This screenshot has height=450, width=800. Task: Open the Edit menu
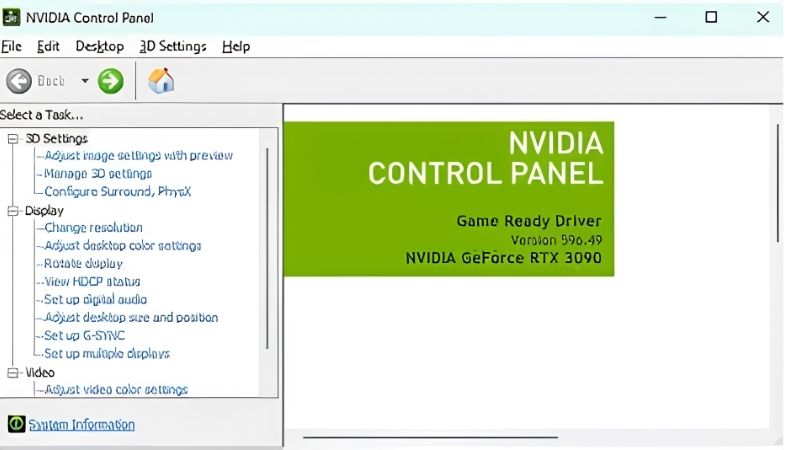click(x=48, y=46)
